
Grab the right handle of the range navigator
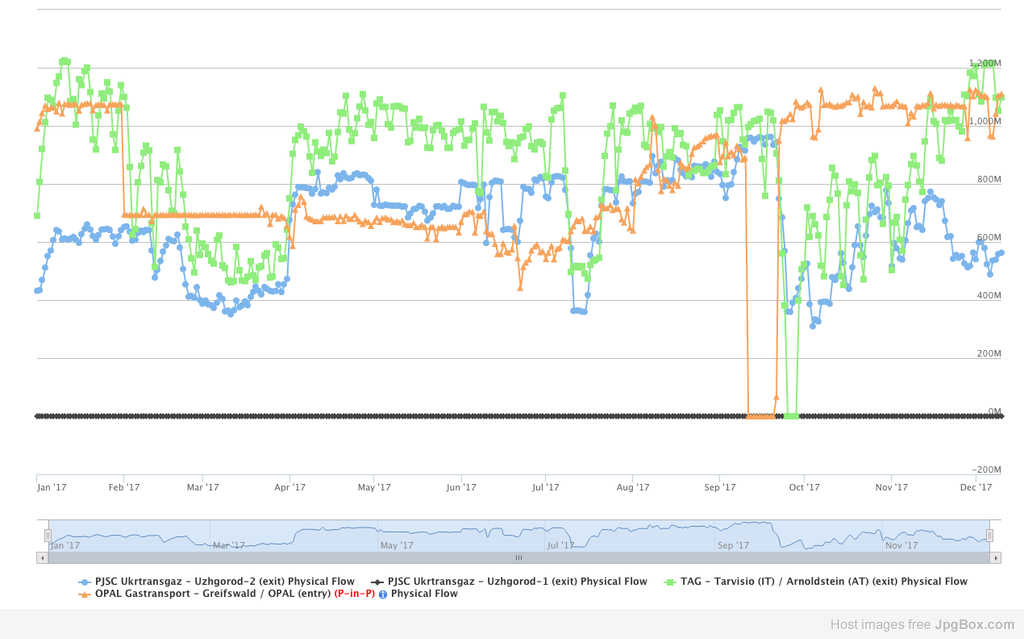click(989, 536)
